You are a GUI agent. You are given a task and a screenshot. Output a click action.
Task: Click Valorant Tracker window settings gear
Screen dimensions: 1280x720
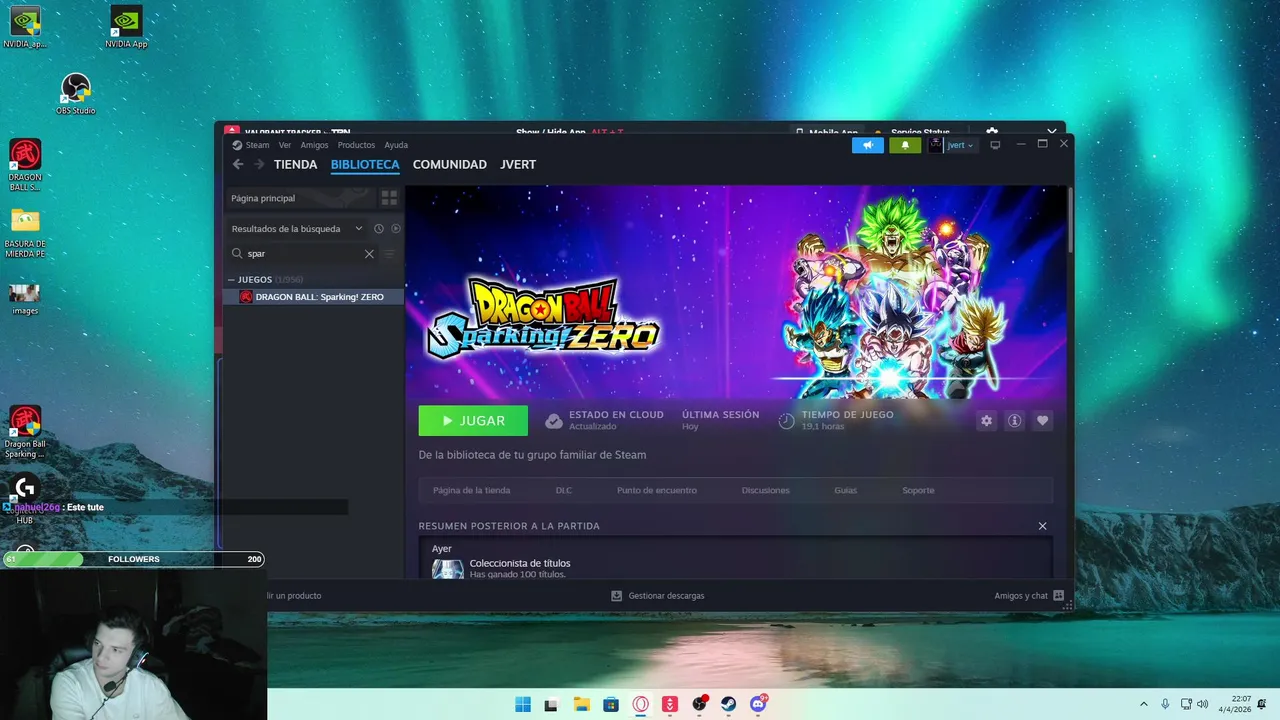pyautogui.click(x=992, y=131)
